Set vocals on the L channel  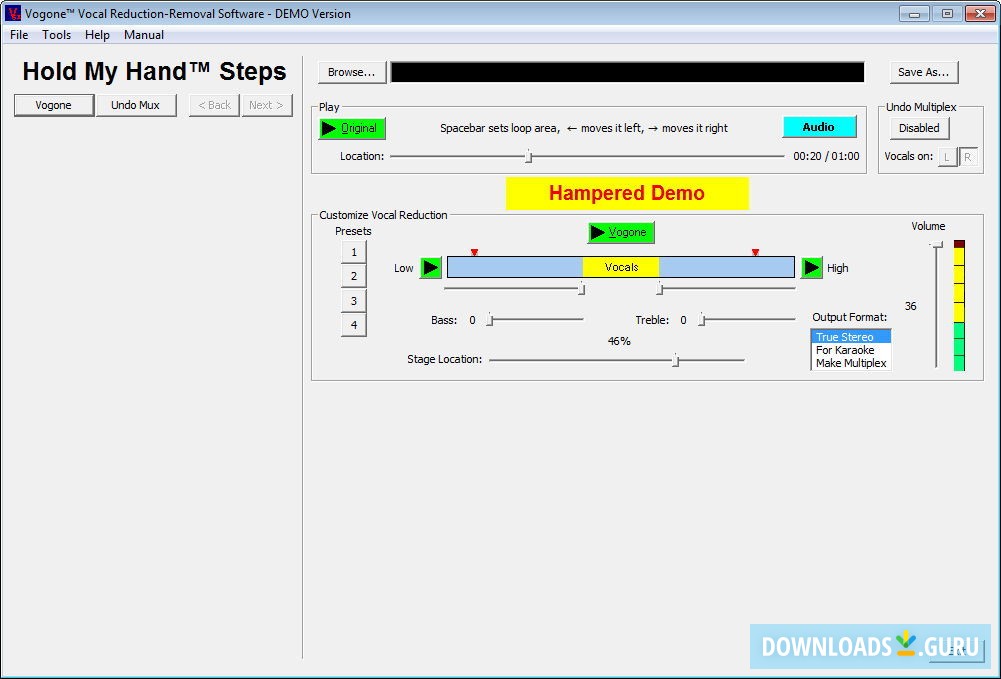(x=947, y=157)
